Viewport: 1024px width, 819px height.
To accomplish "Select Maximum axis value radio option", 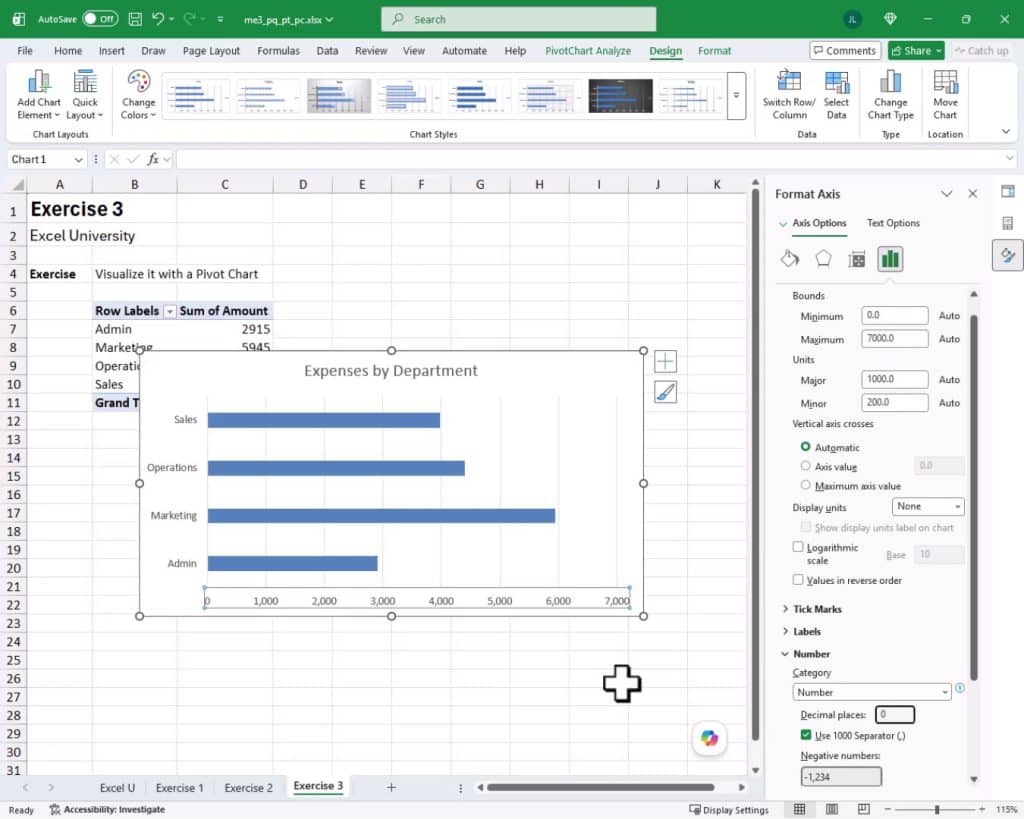I will 805,485.
